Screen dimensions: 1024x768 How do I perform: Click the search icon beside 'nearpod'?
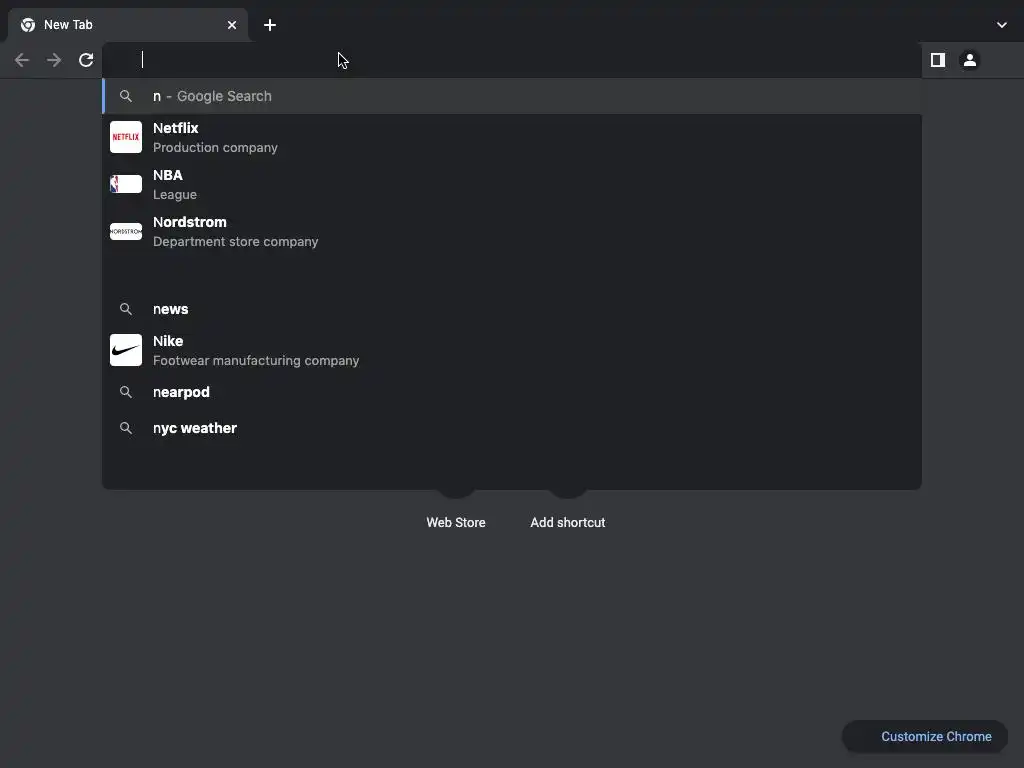point(126,392)
